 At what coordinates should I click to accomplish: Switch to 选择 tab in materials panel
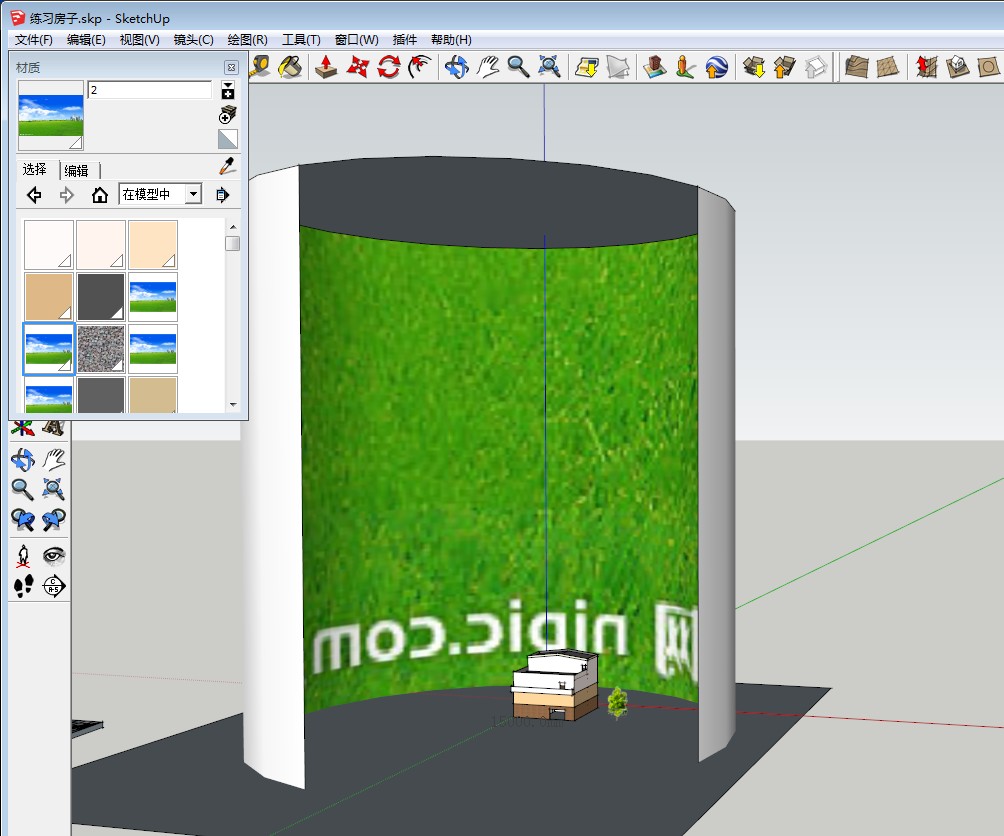(35, 170)
